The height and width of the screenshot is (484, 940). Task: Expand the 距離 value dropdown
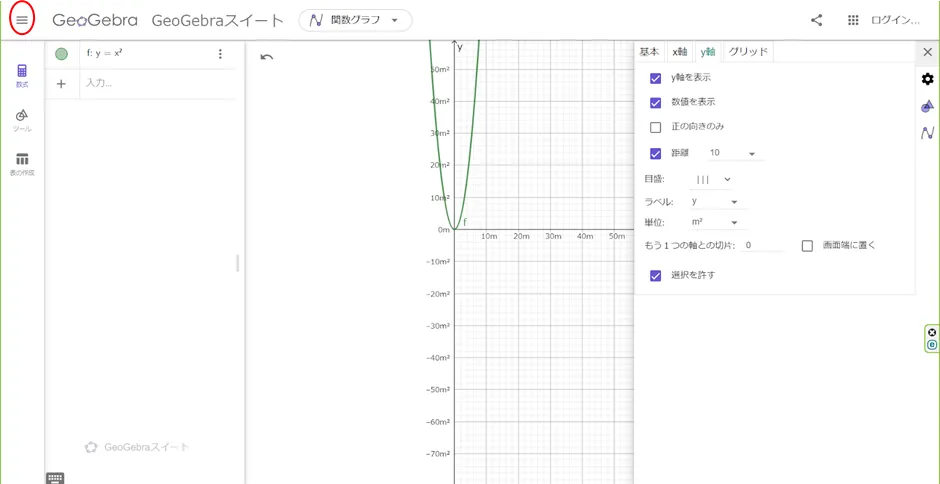[733, 154]
